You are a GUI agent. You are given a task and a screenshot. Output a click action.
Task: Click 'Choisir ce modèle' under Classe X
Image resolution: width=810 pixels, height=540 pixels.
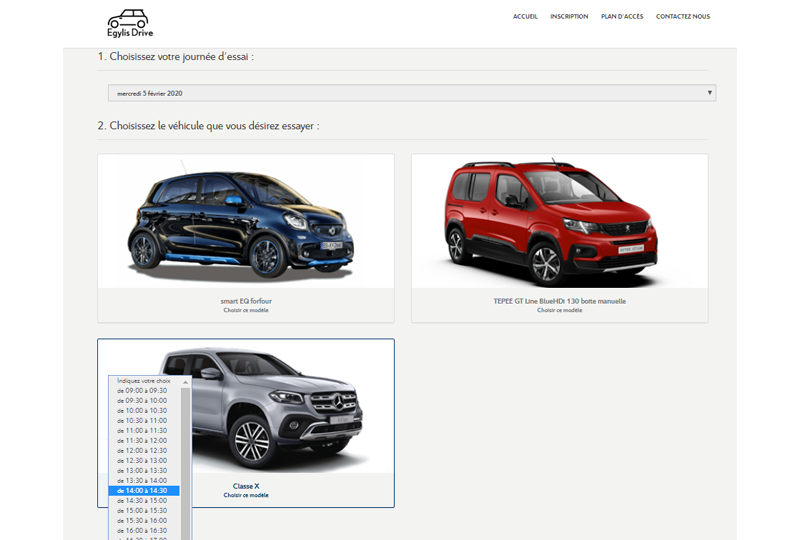pyautogui.click(x=246, y=495)
